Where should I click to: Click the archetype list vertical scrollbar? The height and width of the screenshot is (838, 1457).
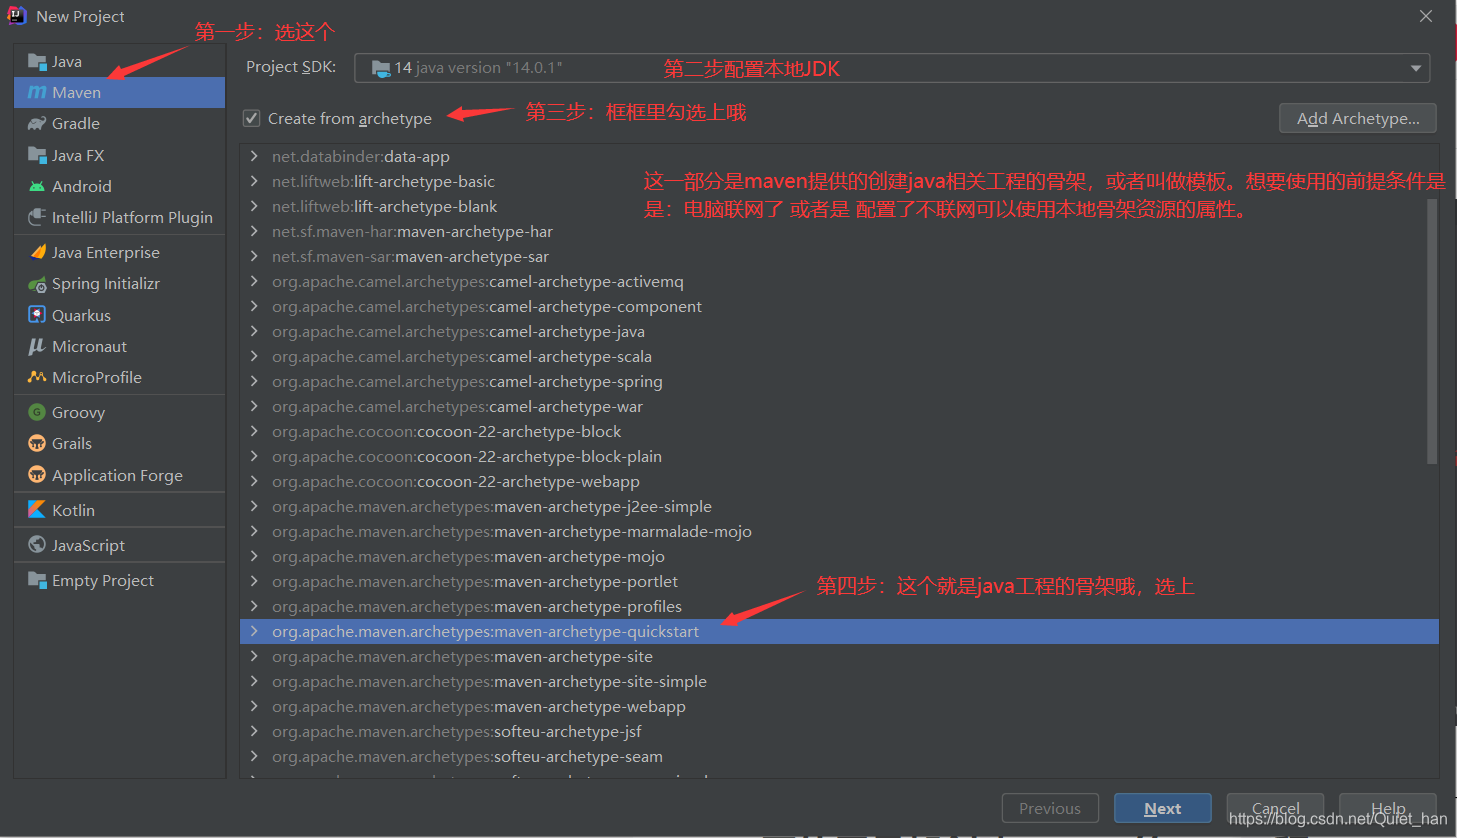click(x=1432, y=330)
